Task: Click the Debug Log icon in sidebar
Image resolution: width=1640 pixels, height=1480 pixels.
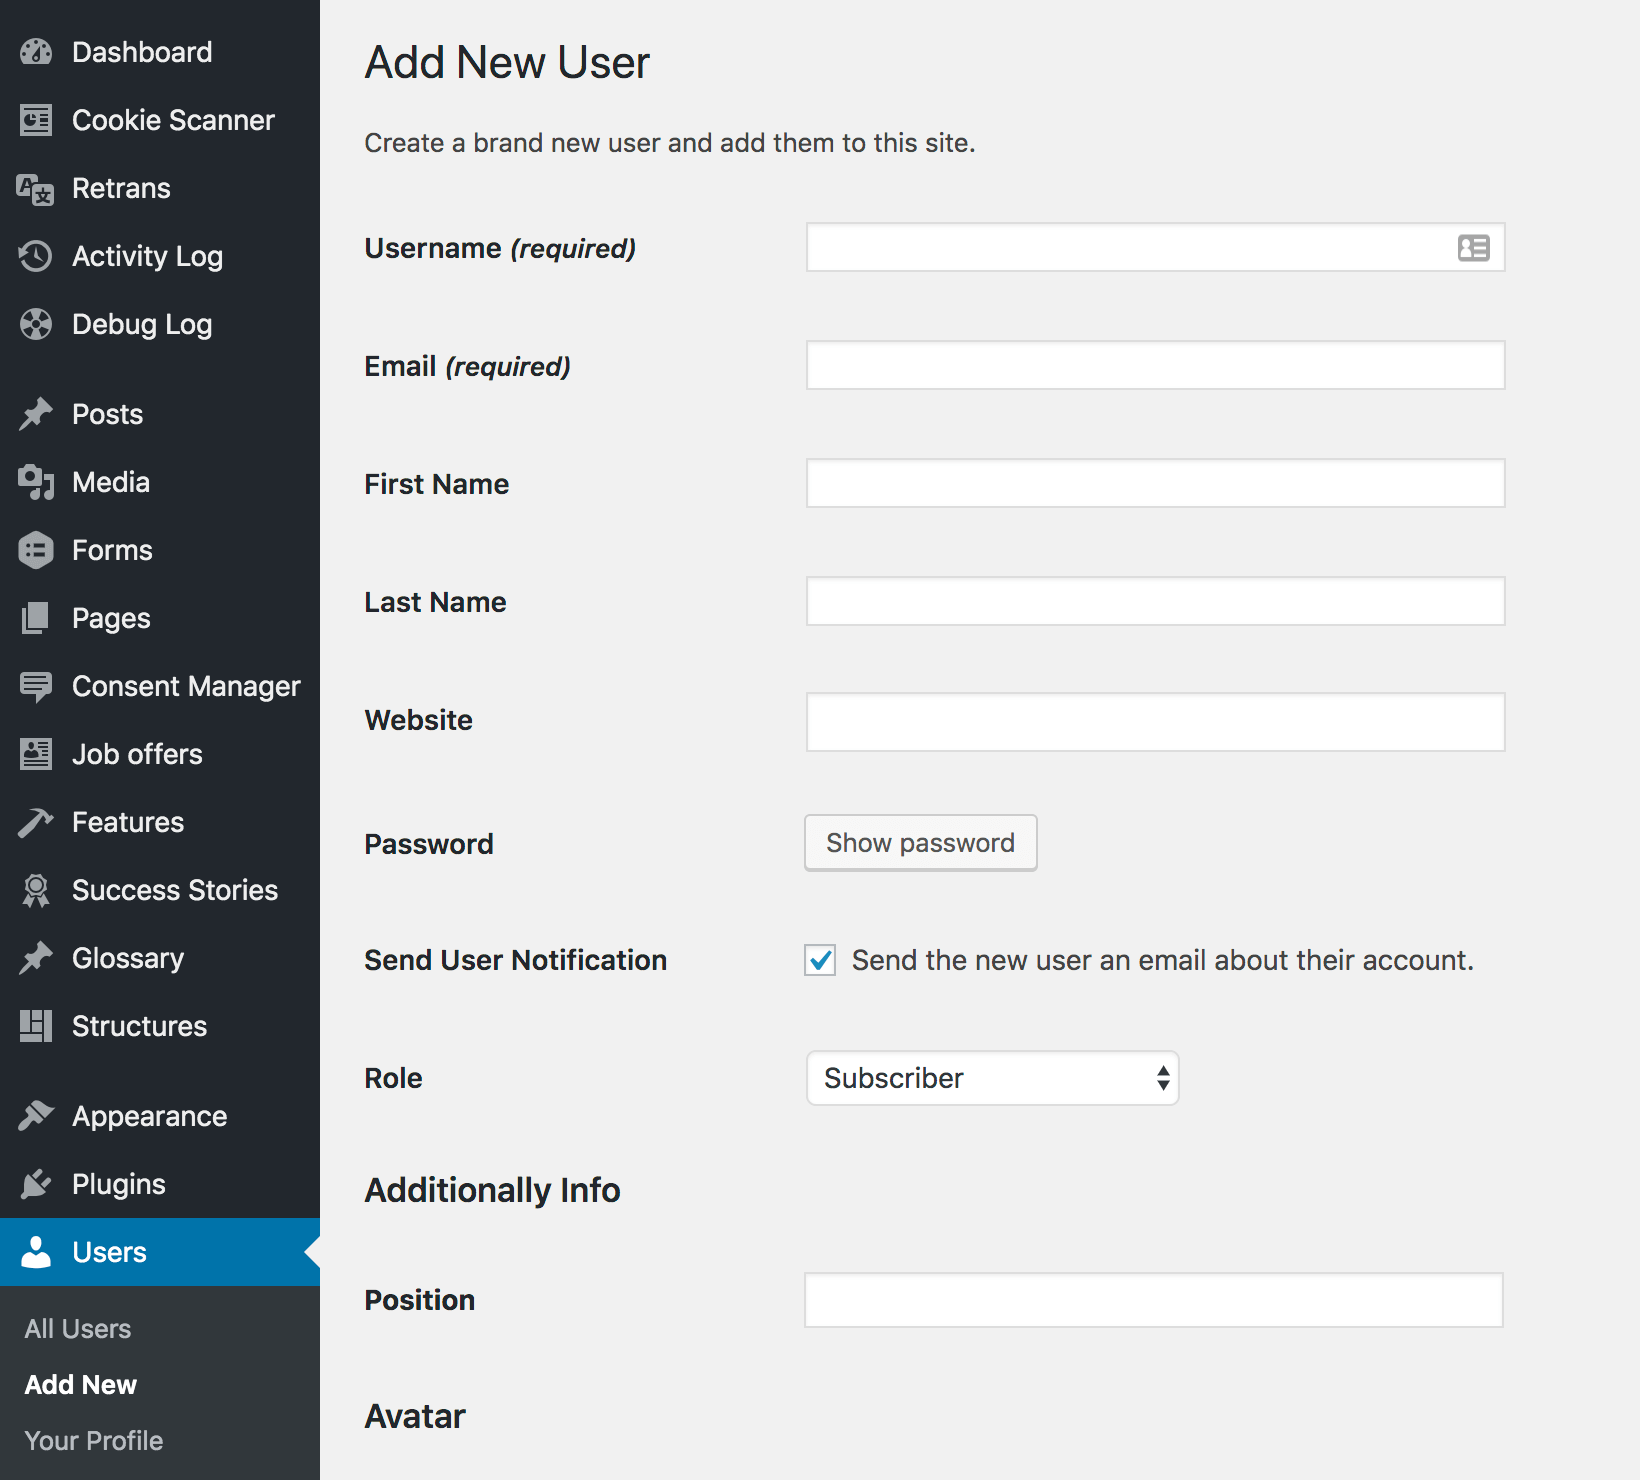Action: pos(36,324)
